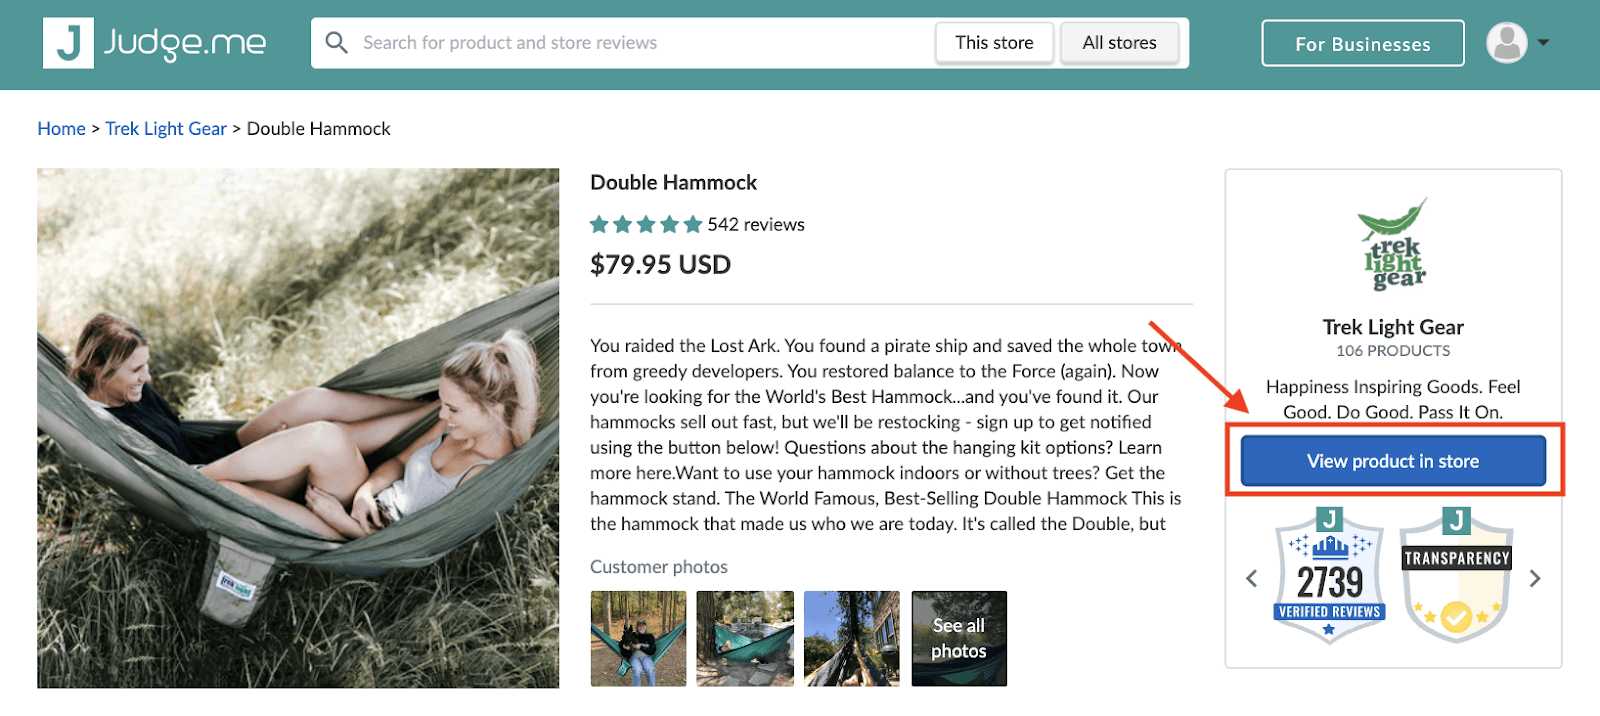This screenshot has height=716, width=1600.
Task: Click the Trek Light Gear store logo
Action: tap(1393, 245)
